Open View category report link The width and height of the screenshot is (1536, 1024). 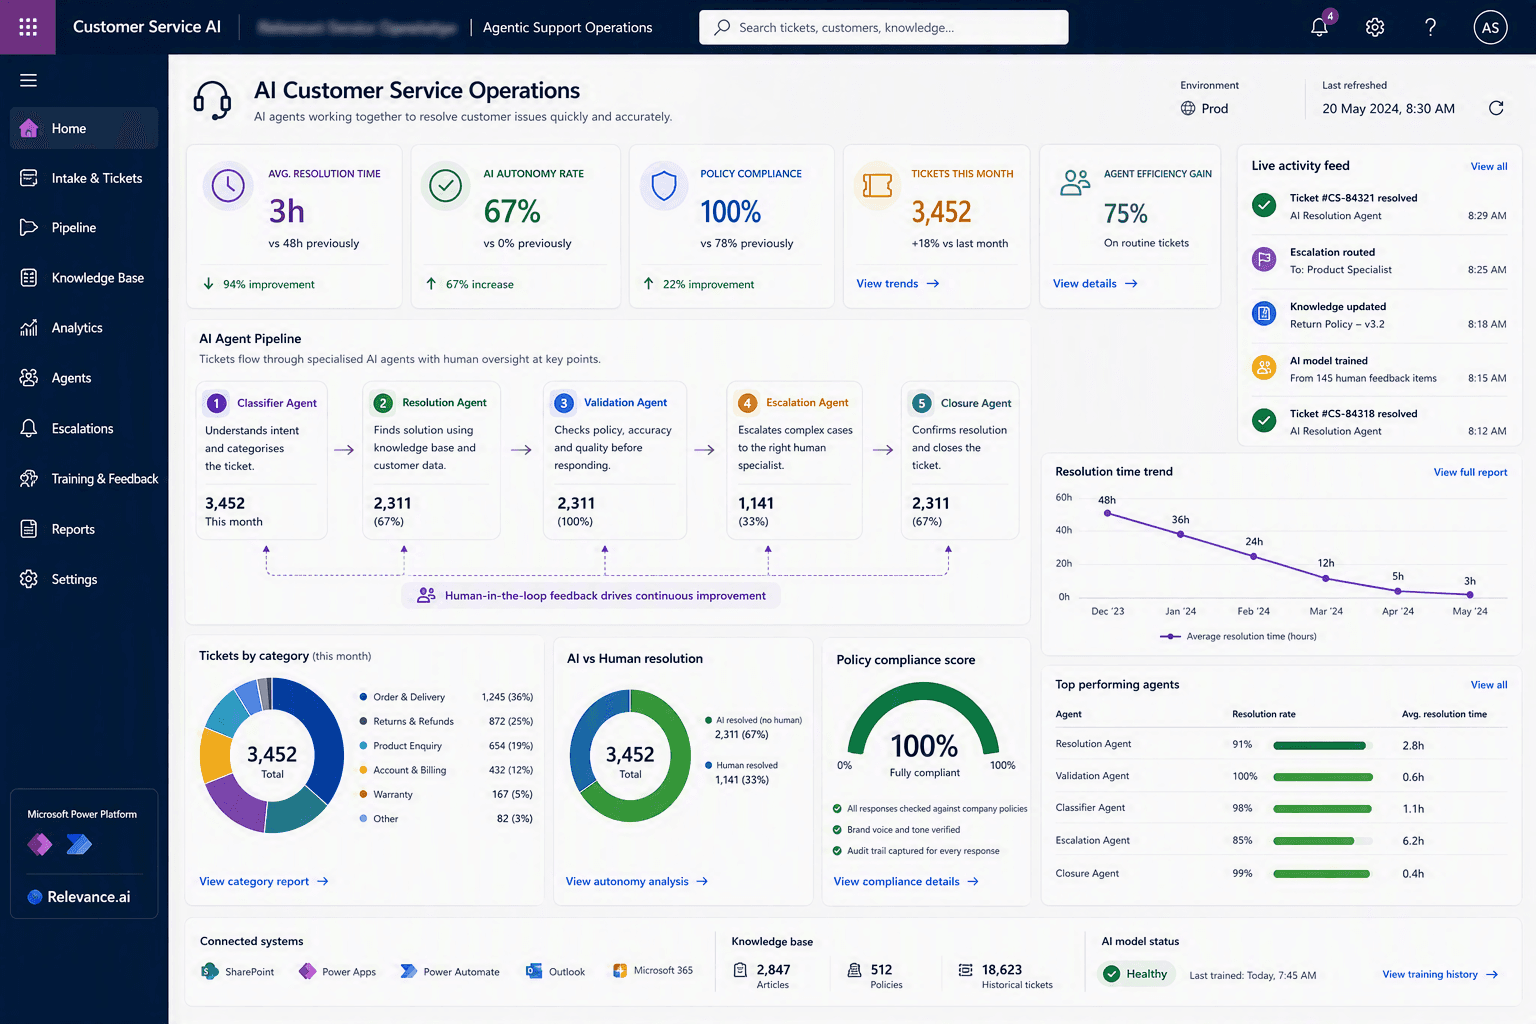264,881
